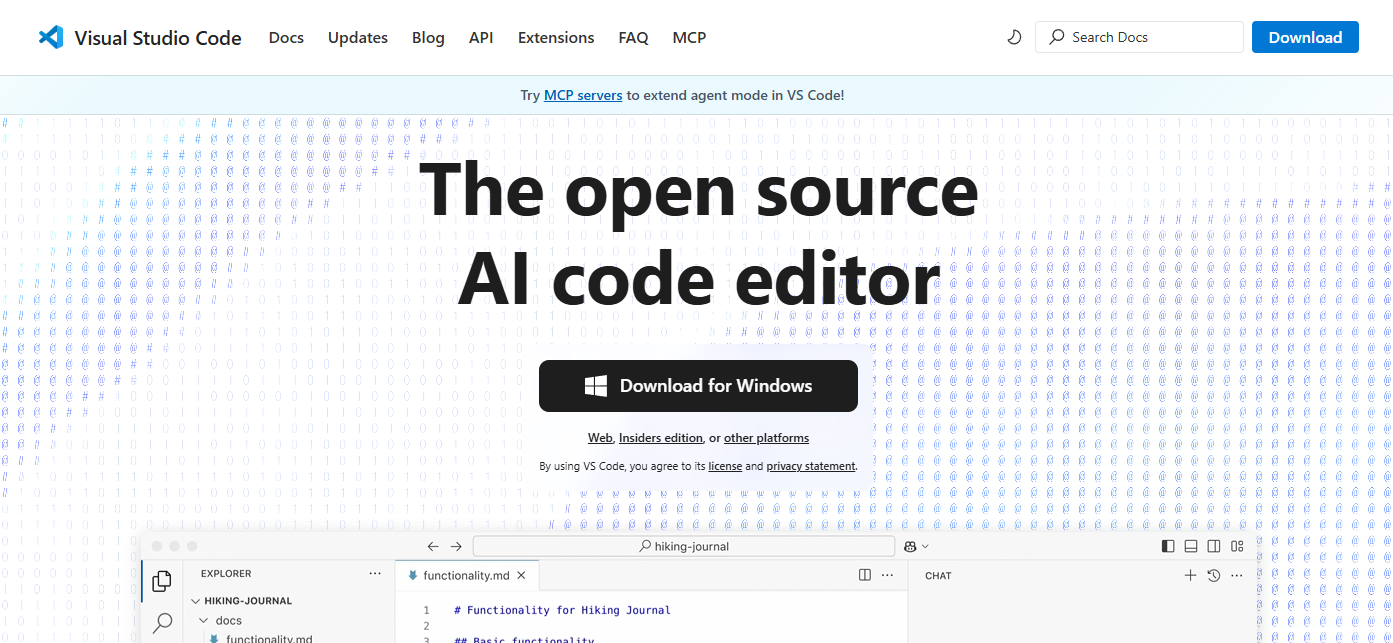This screenshot has width=1393, height=643.
Task: Click the EXPLORER panel title
Action: 226,574
